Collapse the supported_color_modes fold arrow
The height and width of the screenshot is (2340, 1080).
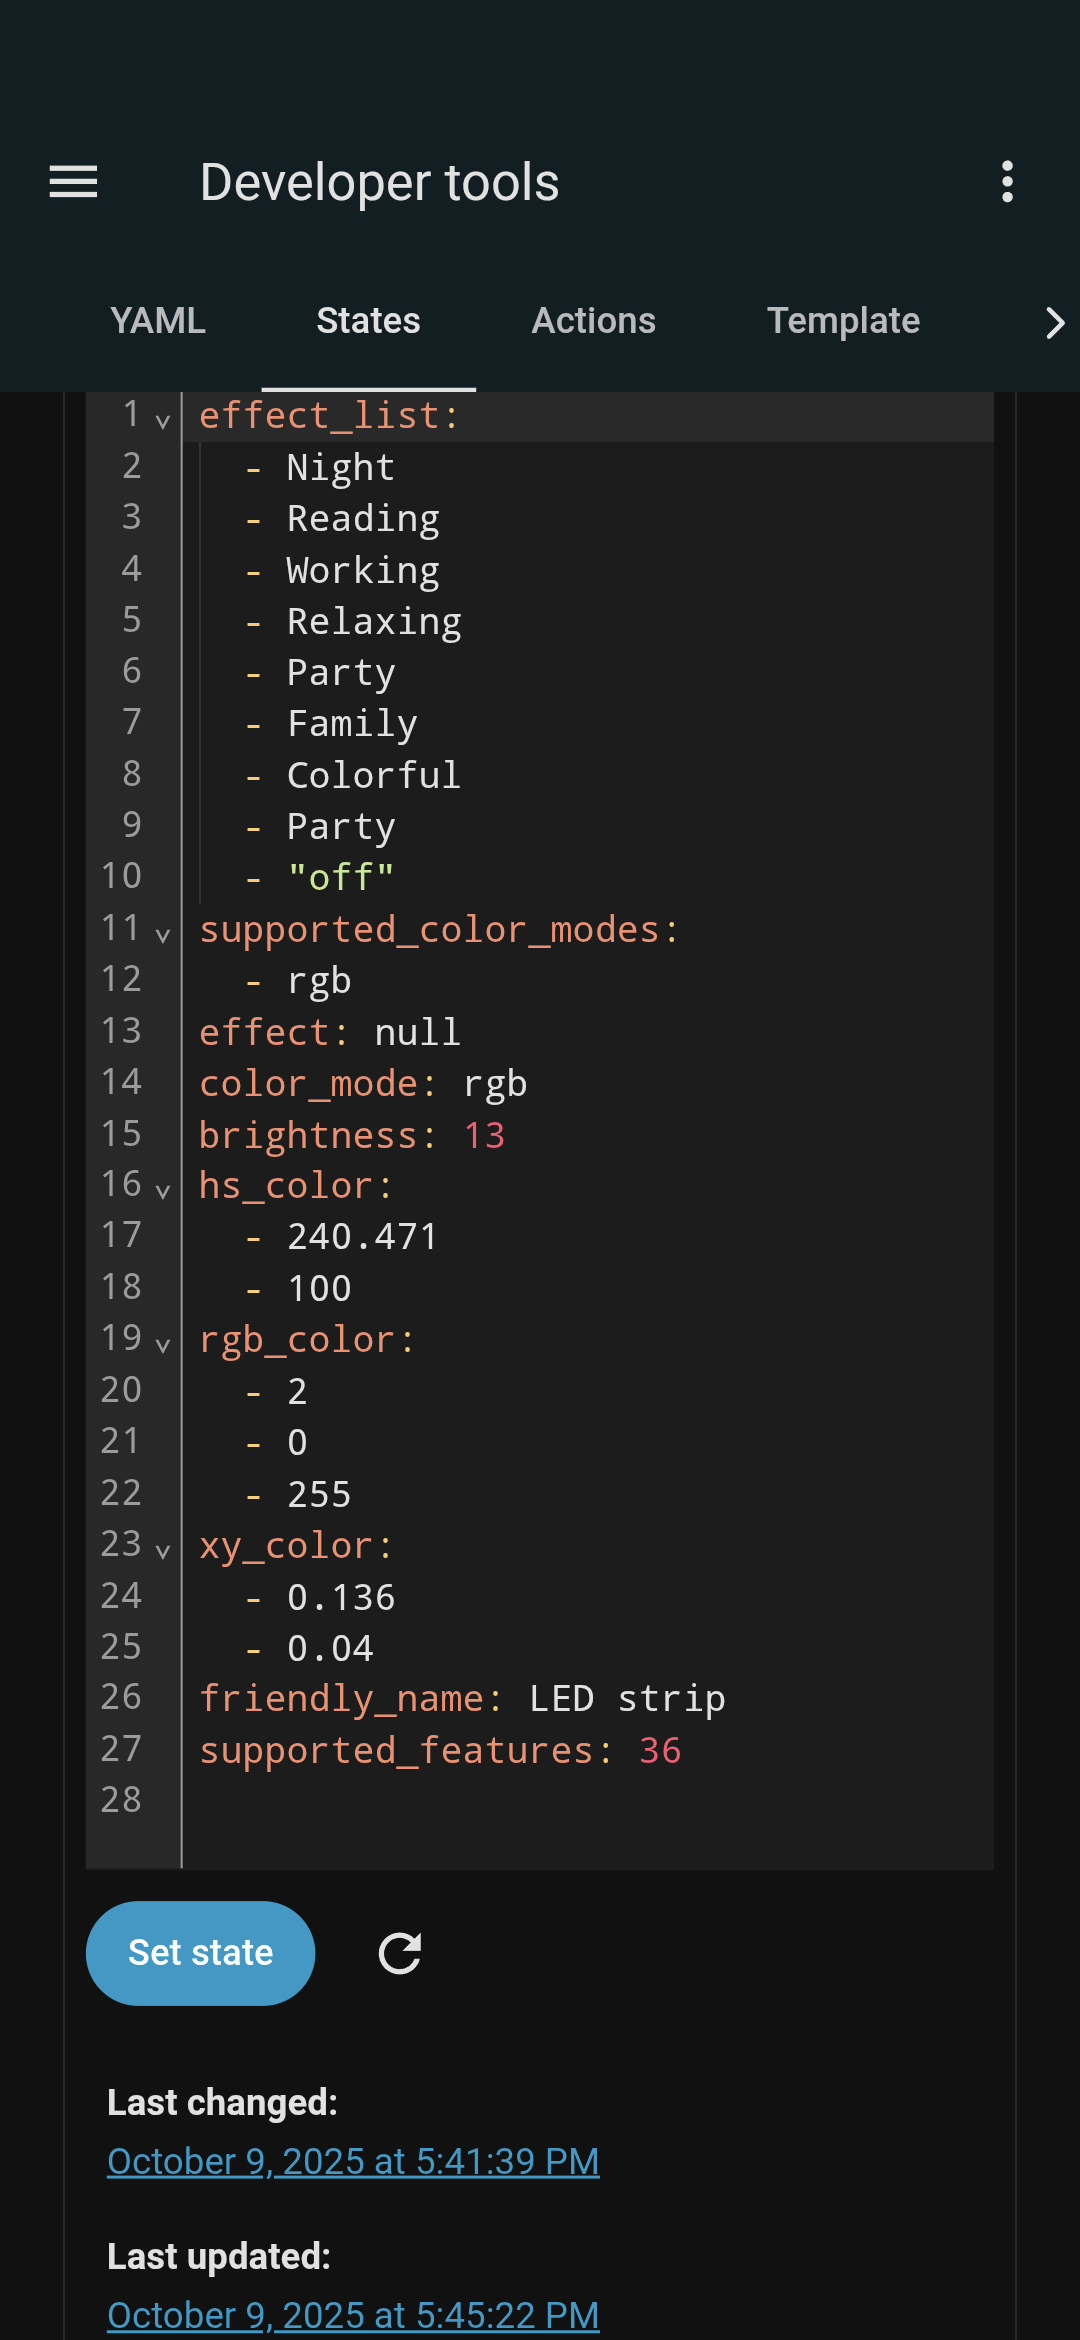(x=163, y=935)
